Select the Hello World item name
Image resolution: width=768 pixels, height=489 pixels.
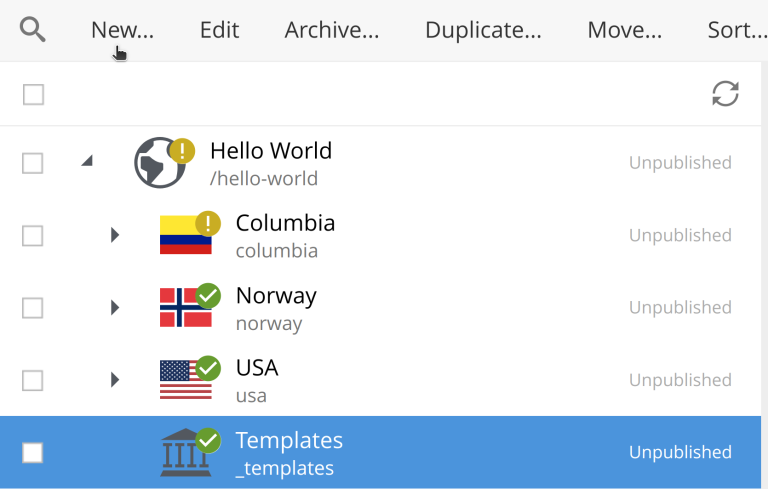[x=271, y=150]
